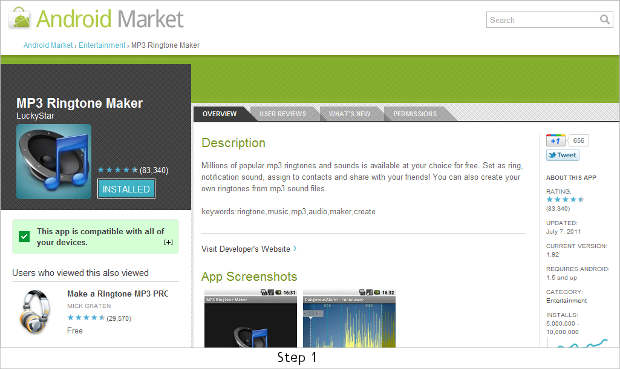Screen dimensions: 620x369
Task: Click the INSTALLED button
Action: (126, 189)
